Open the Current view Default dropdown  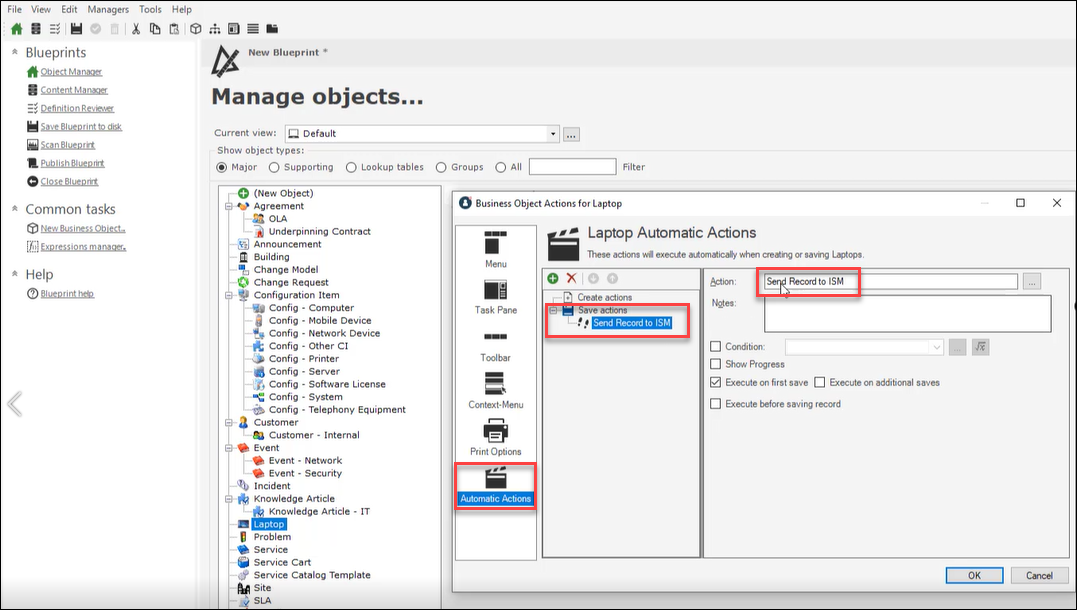point(553,134)
